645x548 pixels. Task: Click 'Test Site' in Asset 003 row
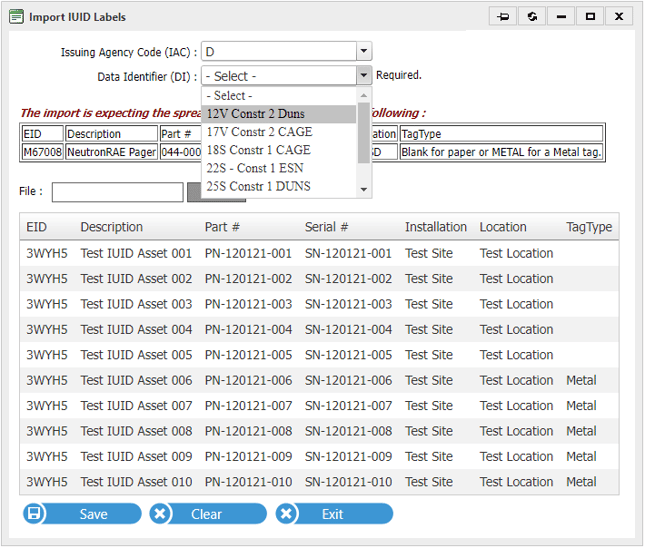pos(429,304)
